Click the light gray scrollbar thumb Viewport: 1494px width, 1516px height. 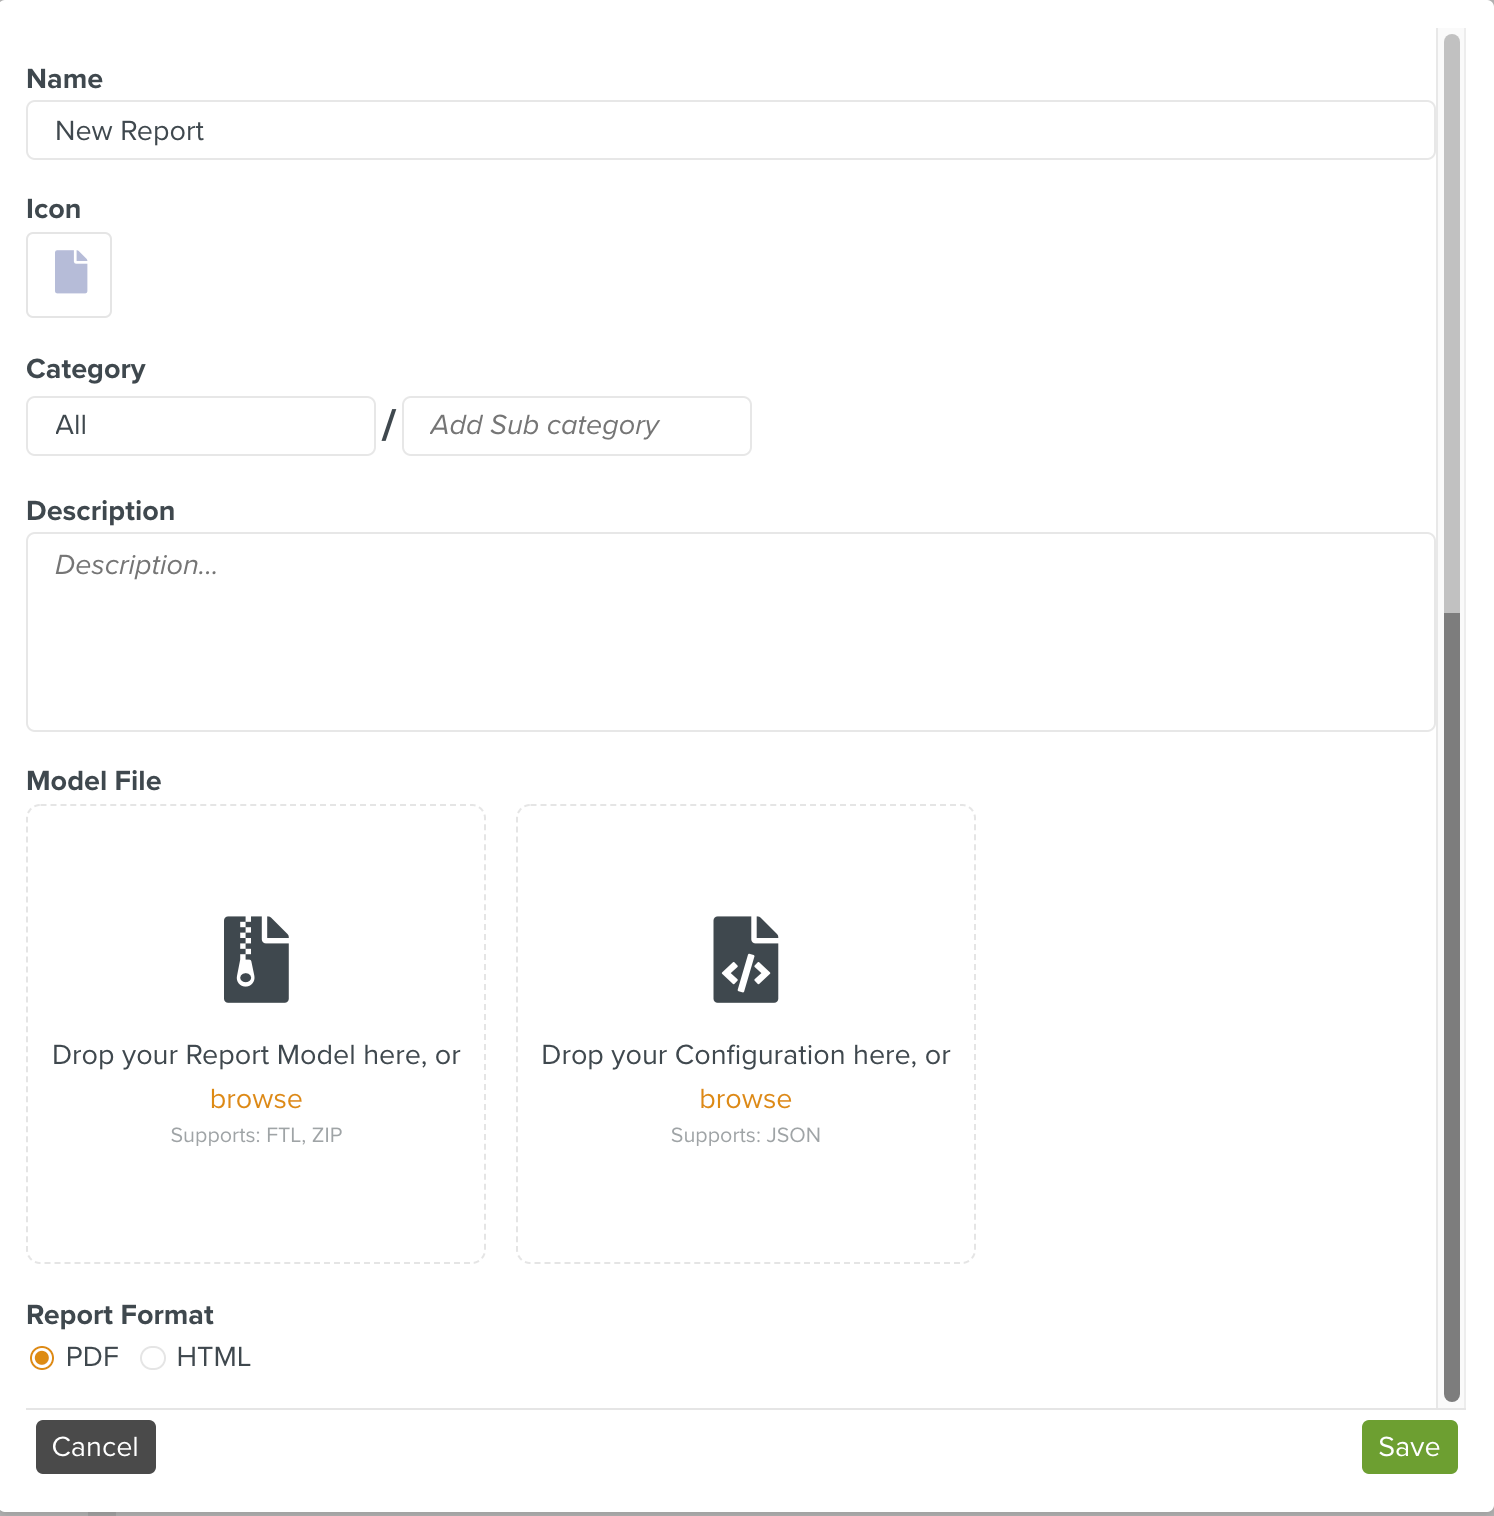[1452, 320]
